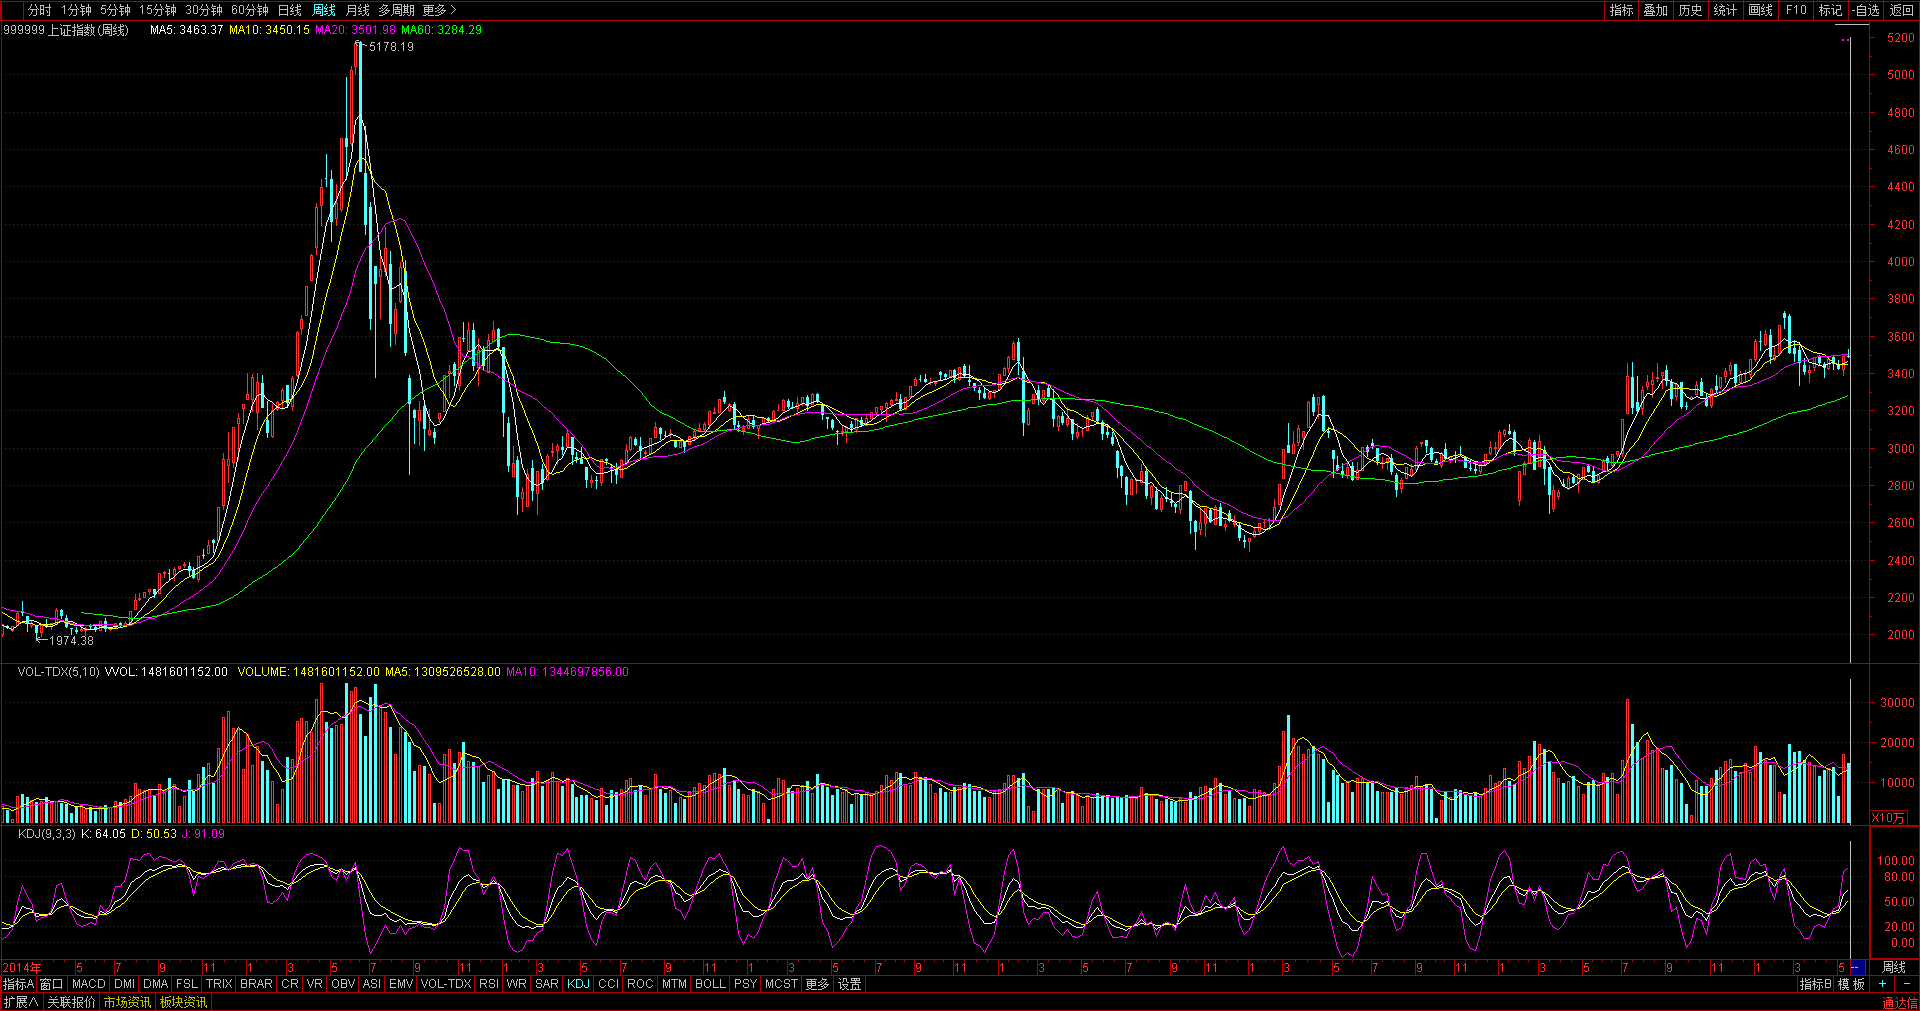This screenshot has width=1920, height=1011.
Task: Click the blue marker on the time axis
Action: [x=1858, y=967]
